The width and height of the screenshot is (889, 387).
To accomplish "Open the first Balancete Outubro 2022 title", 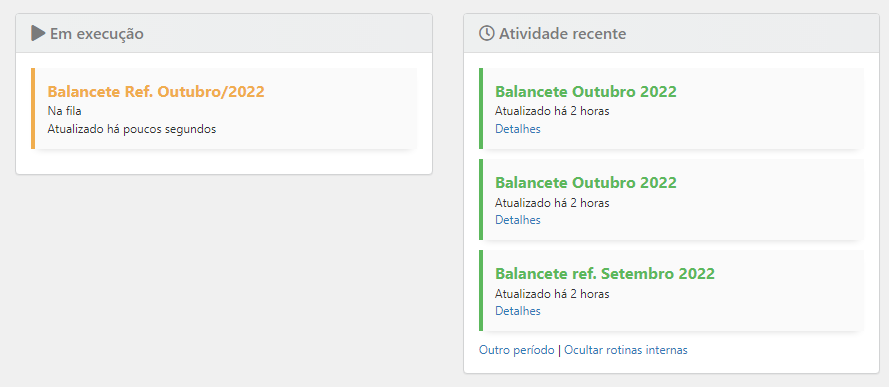I will (586, 92).
